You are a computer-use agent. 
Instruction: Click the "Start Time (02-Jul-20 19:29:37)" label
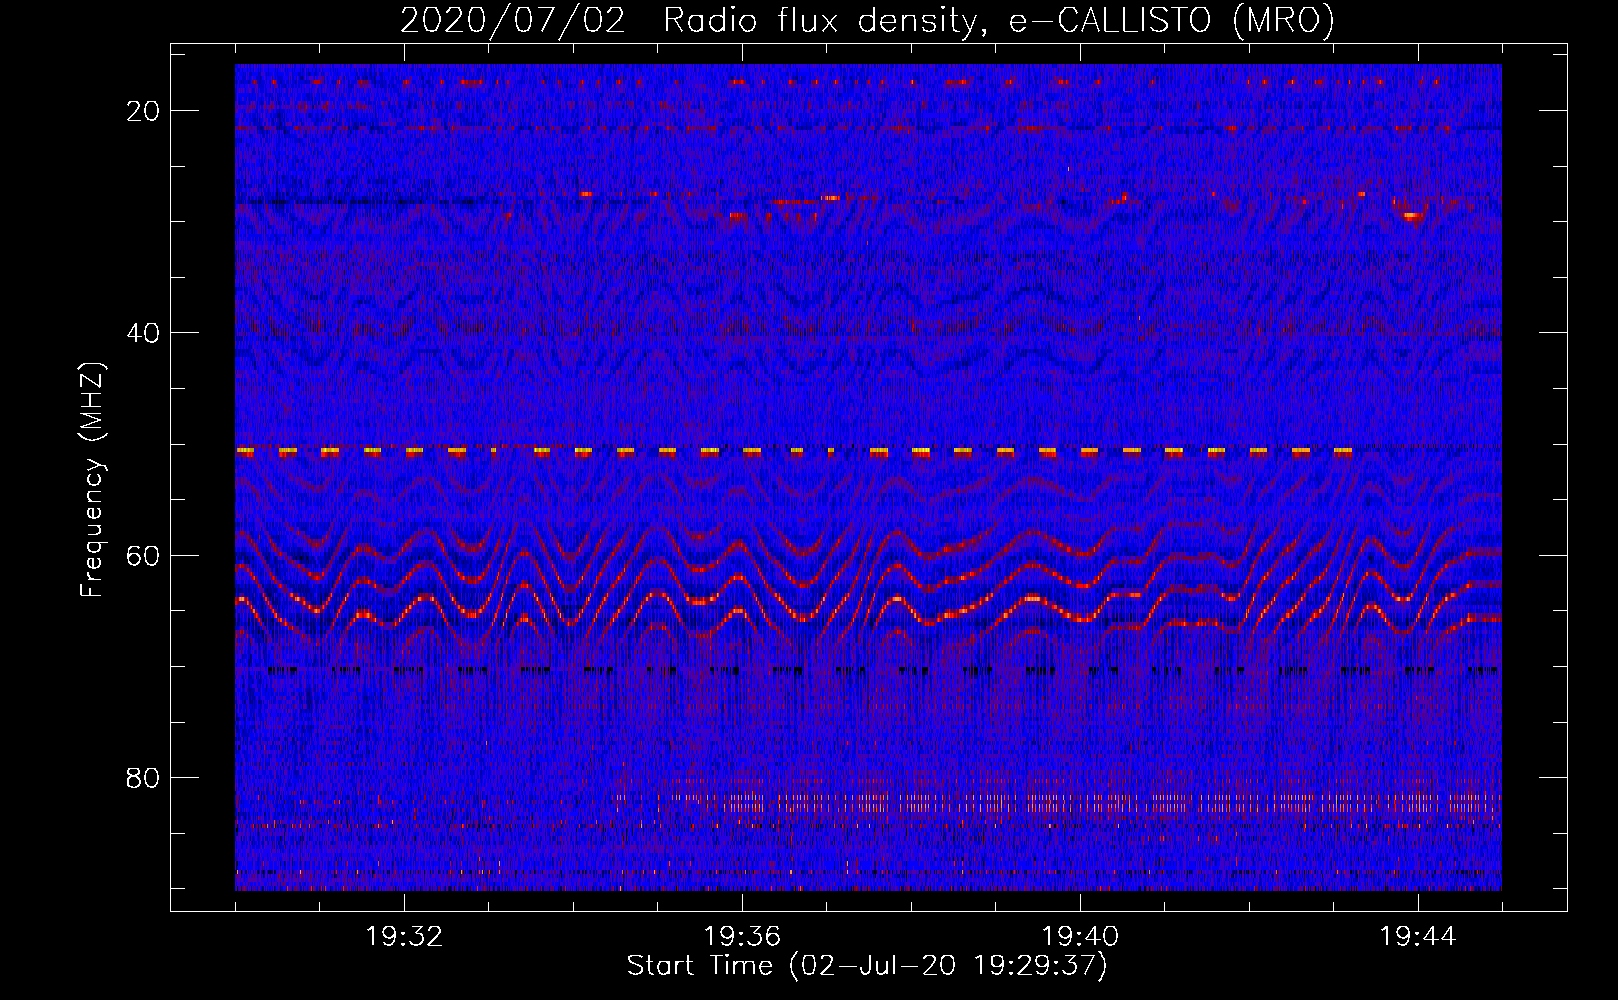(867, 966)
